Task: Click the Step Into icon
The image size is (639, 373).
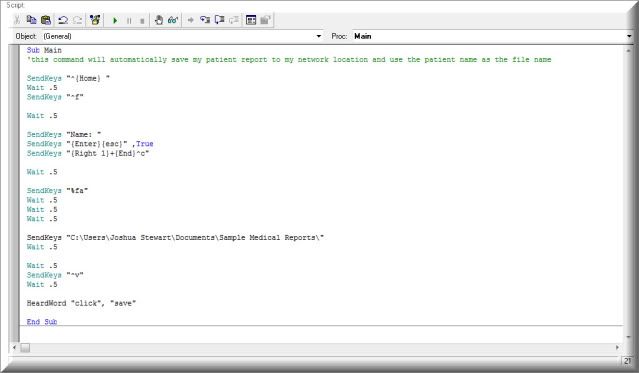Action: tap(205, 20)
